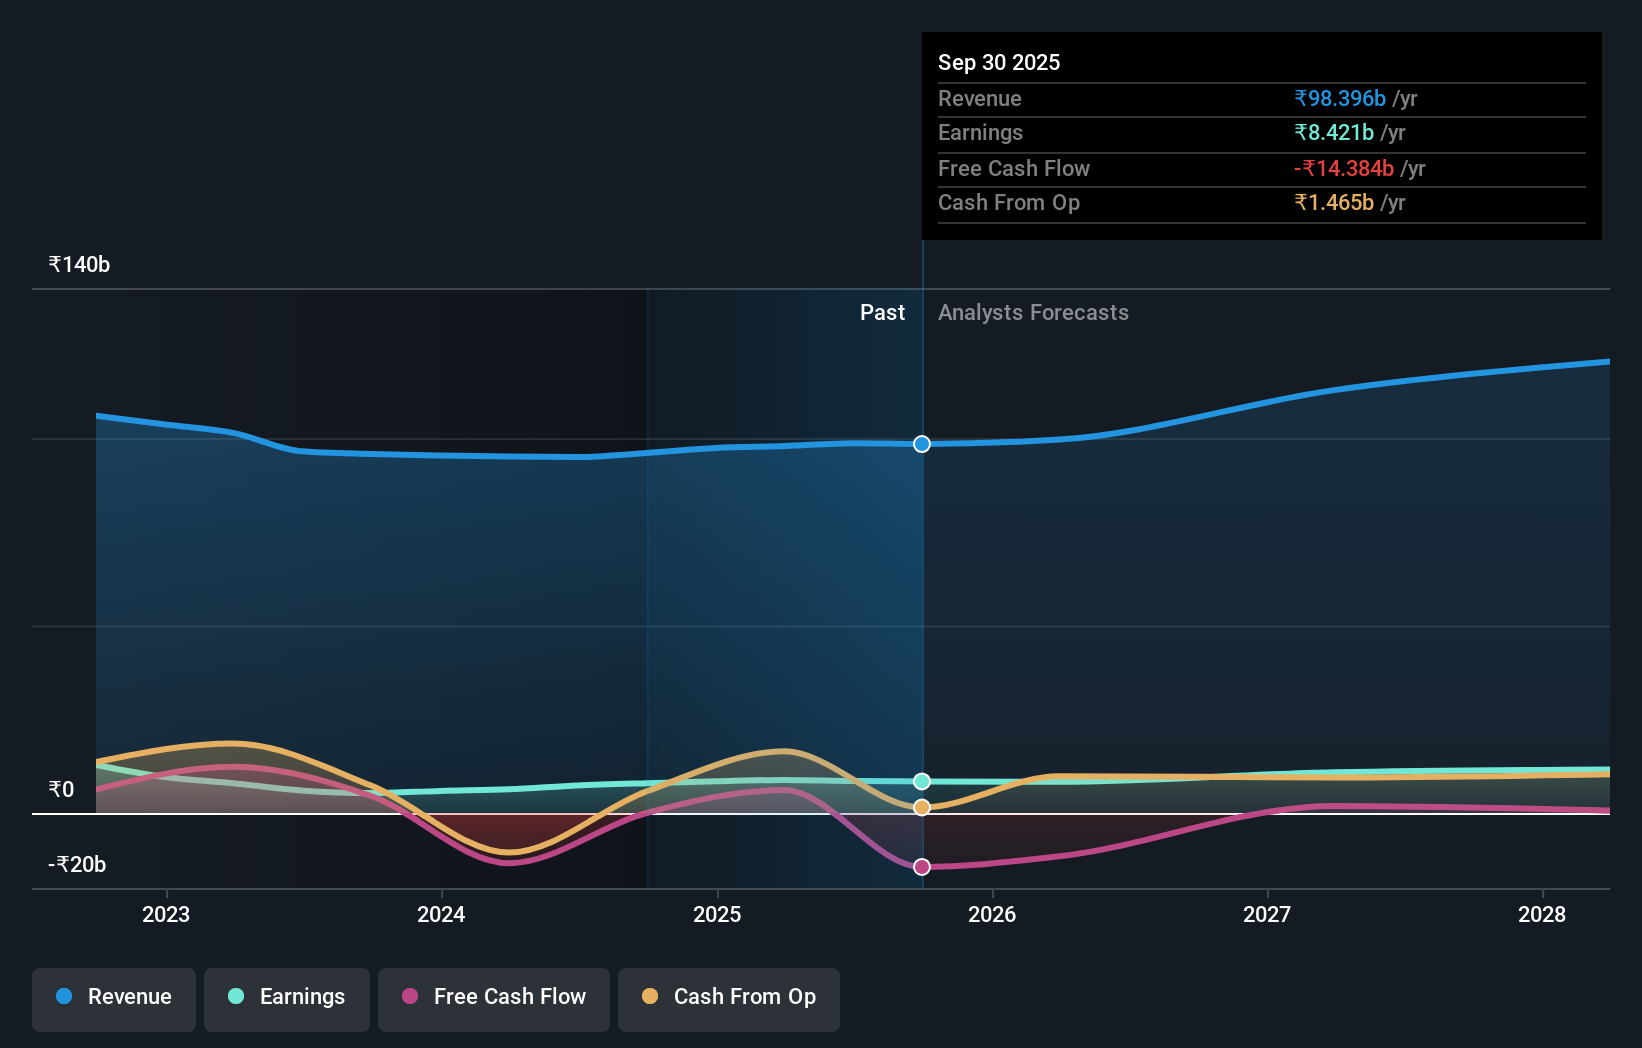1642x1048 pixels.
Task: Switch to Analysts Forecasts section
Action: coord(1033,312)
